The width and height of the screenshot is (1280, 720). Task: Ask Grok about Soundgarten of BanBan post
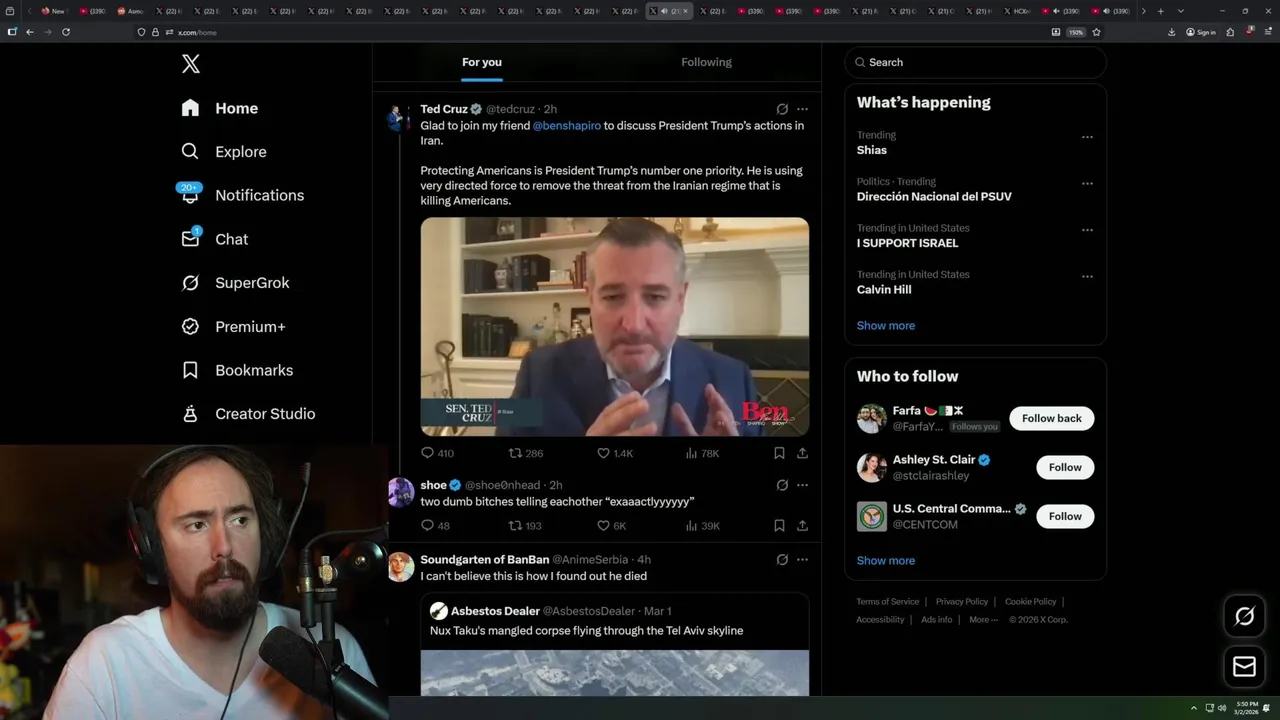tap(782, 560)
